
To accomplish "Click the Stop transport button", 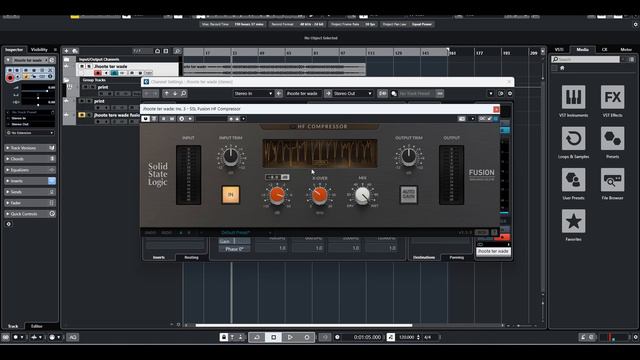I will pyautogui.click(x=273, y=337).
